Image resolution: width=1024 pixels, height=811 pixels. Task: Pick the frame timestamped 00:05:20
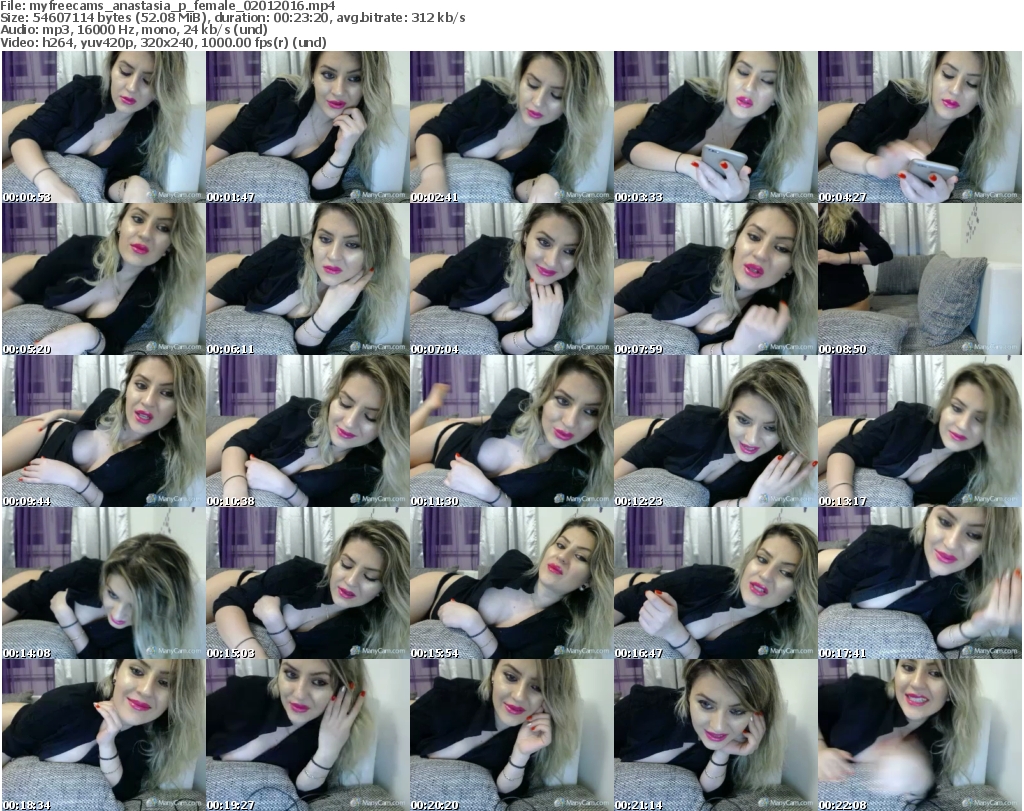point(103,279)
